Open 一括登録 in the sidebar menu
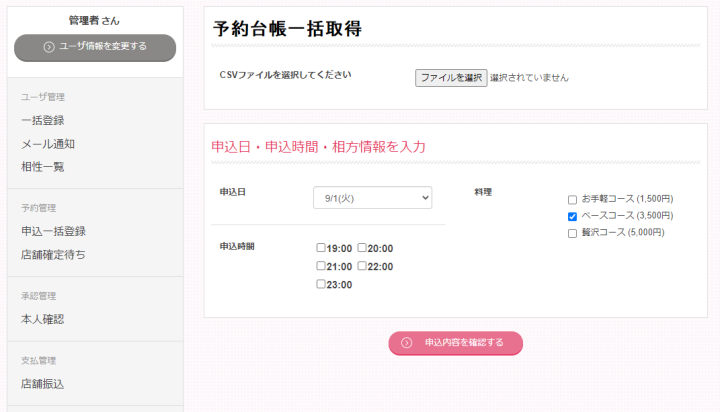Screen dimensions: 720x412 click(x=43, y=120)
